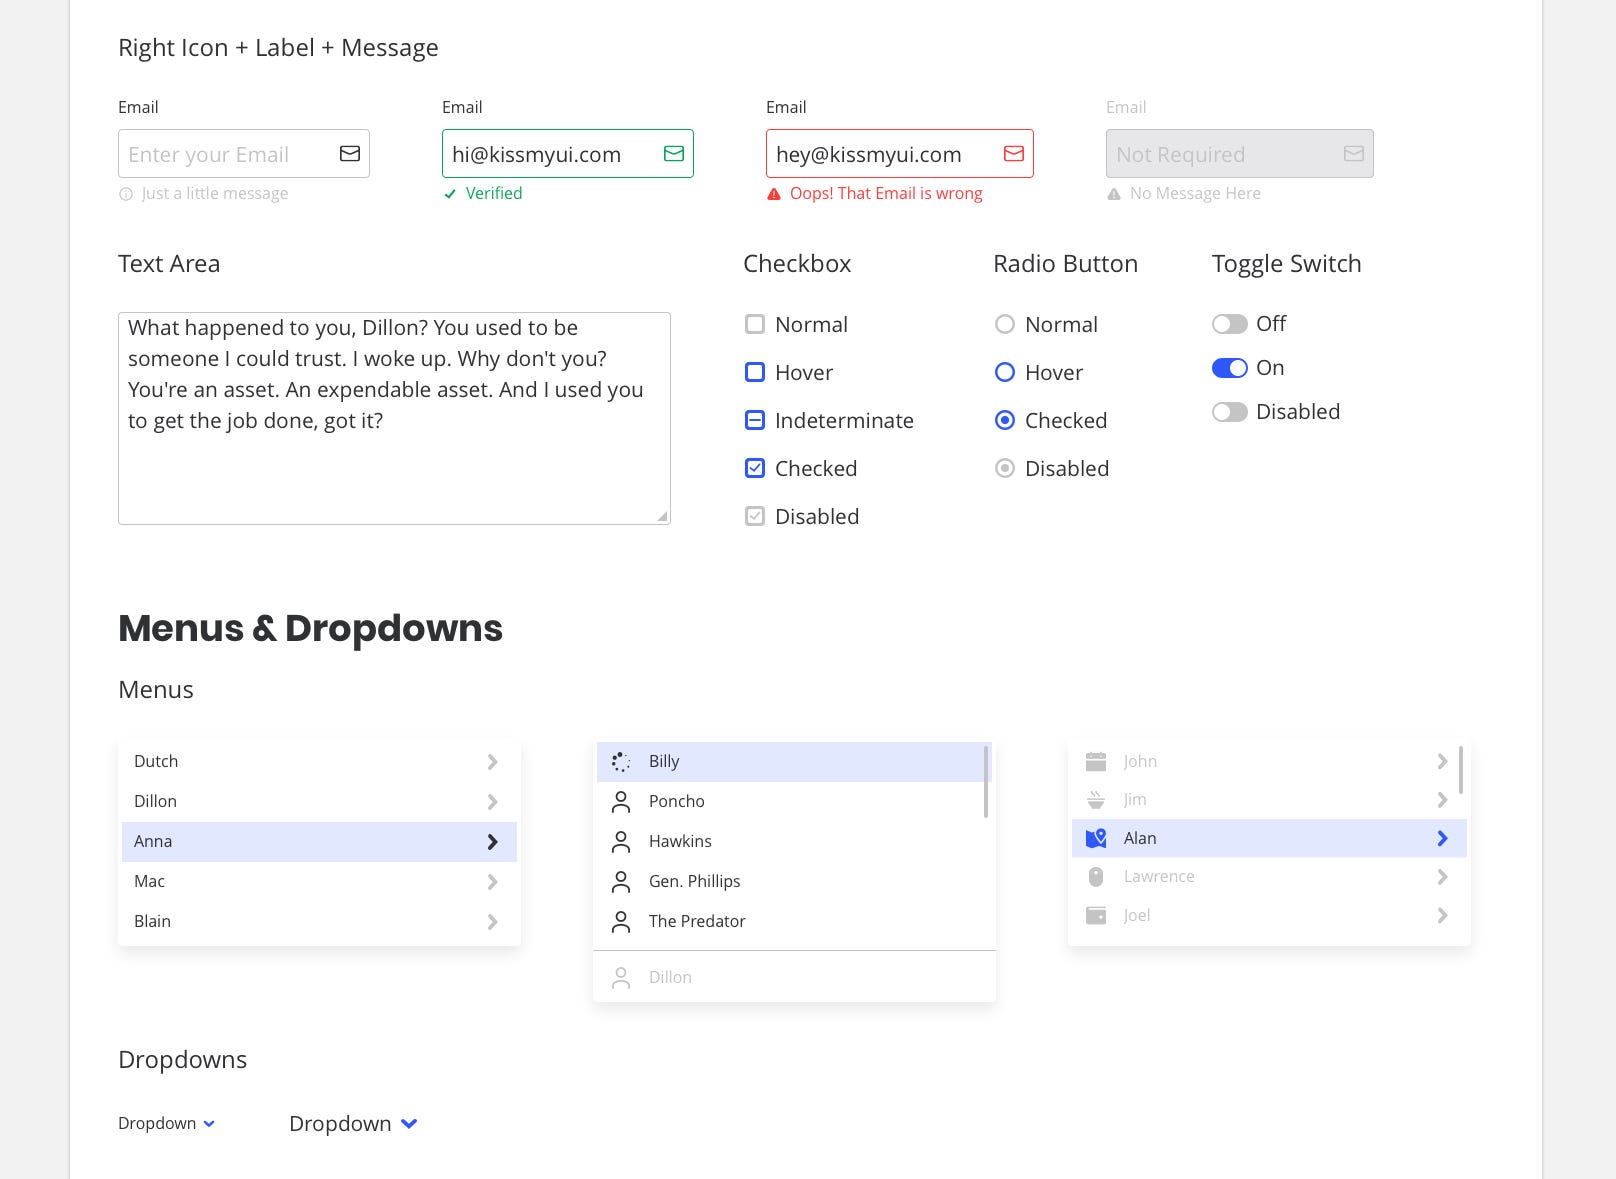Click the person icon next to Gen. Phillips
Viewport: 1616px width, 1179px height.
tap(621, 882)
